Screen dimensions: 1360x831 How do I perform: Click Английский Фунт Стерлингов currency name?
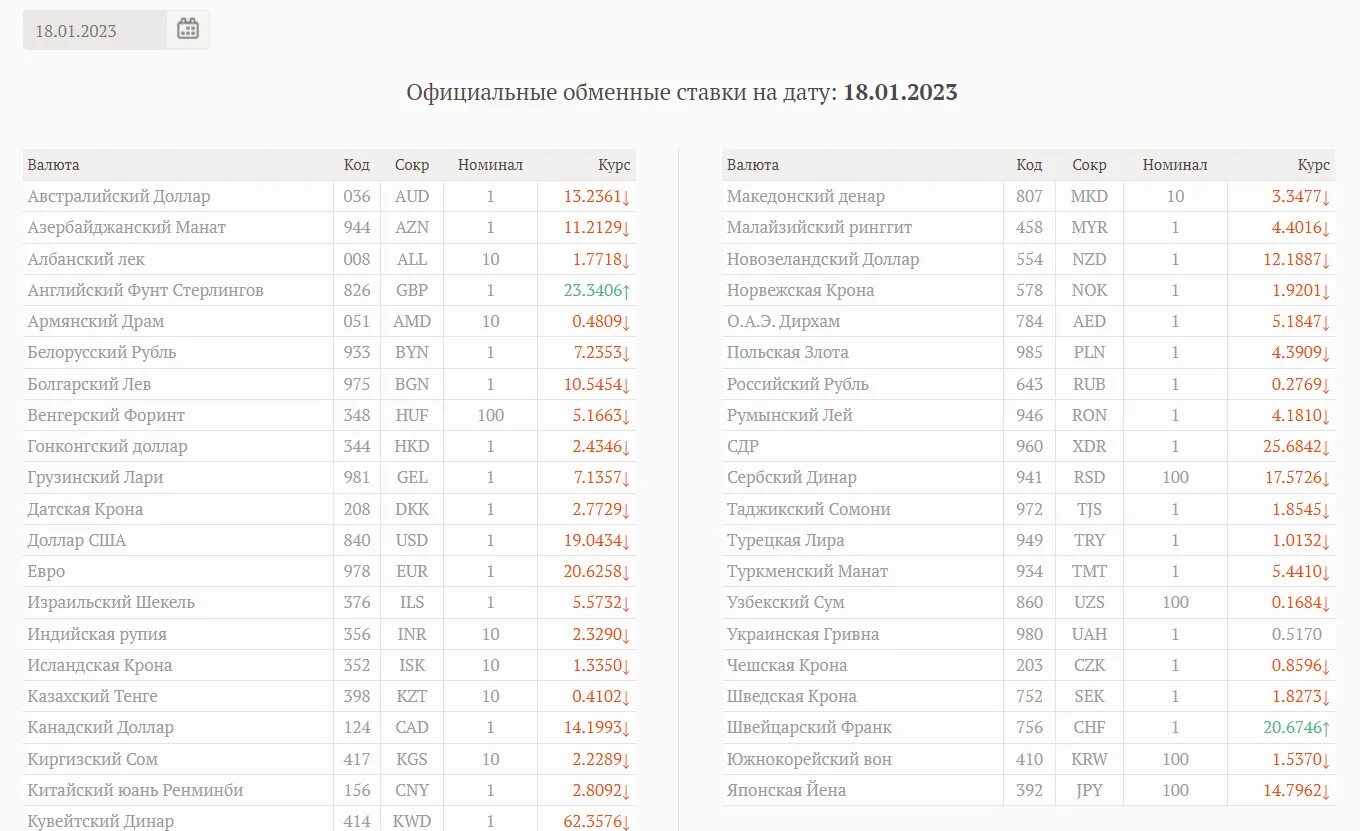click(146, 291)
